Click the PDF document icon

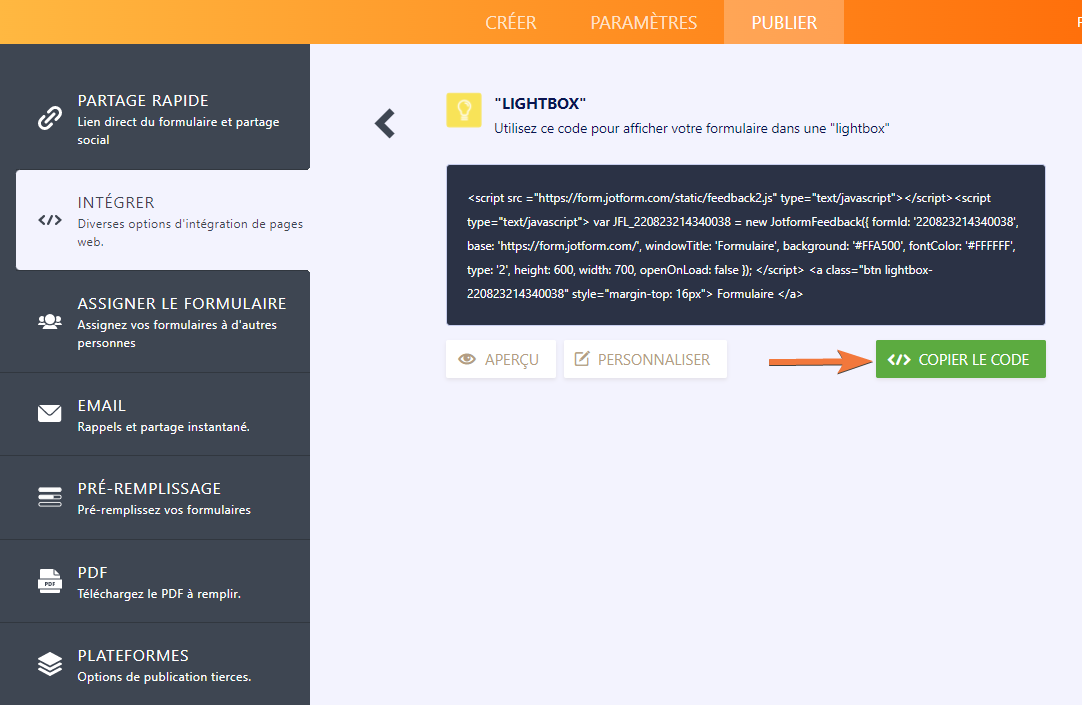(x=50, y=581)
